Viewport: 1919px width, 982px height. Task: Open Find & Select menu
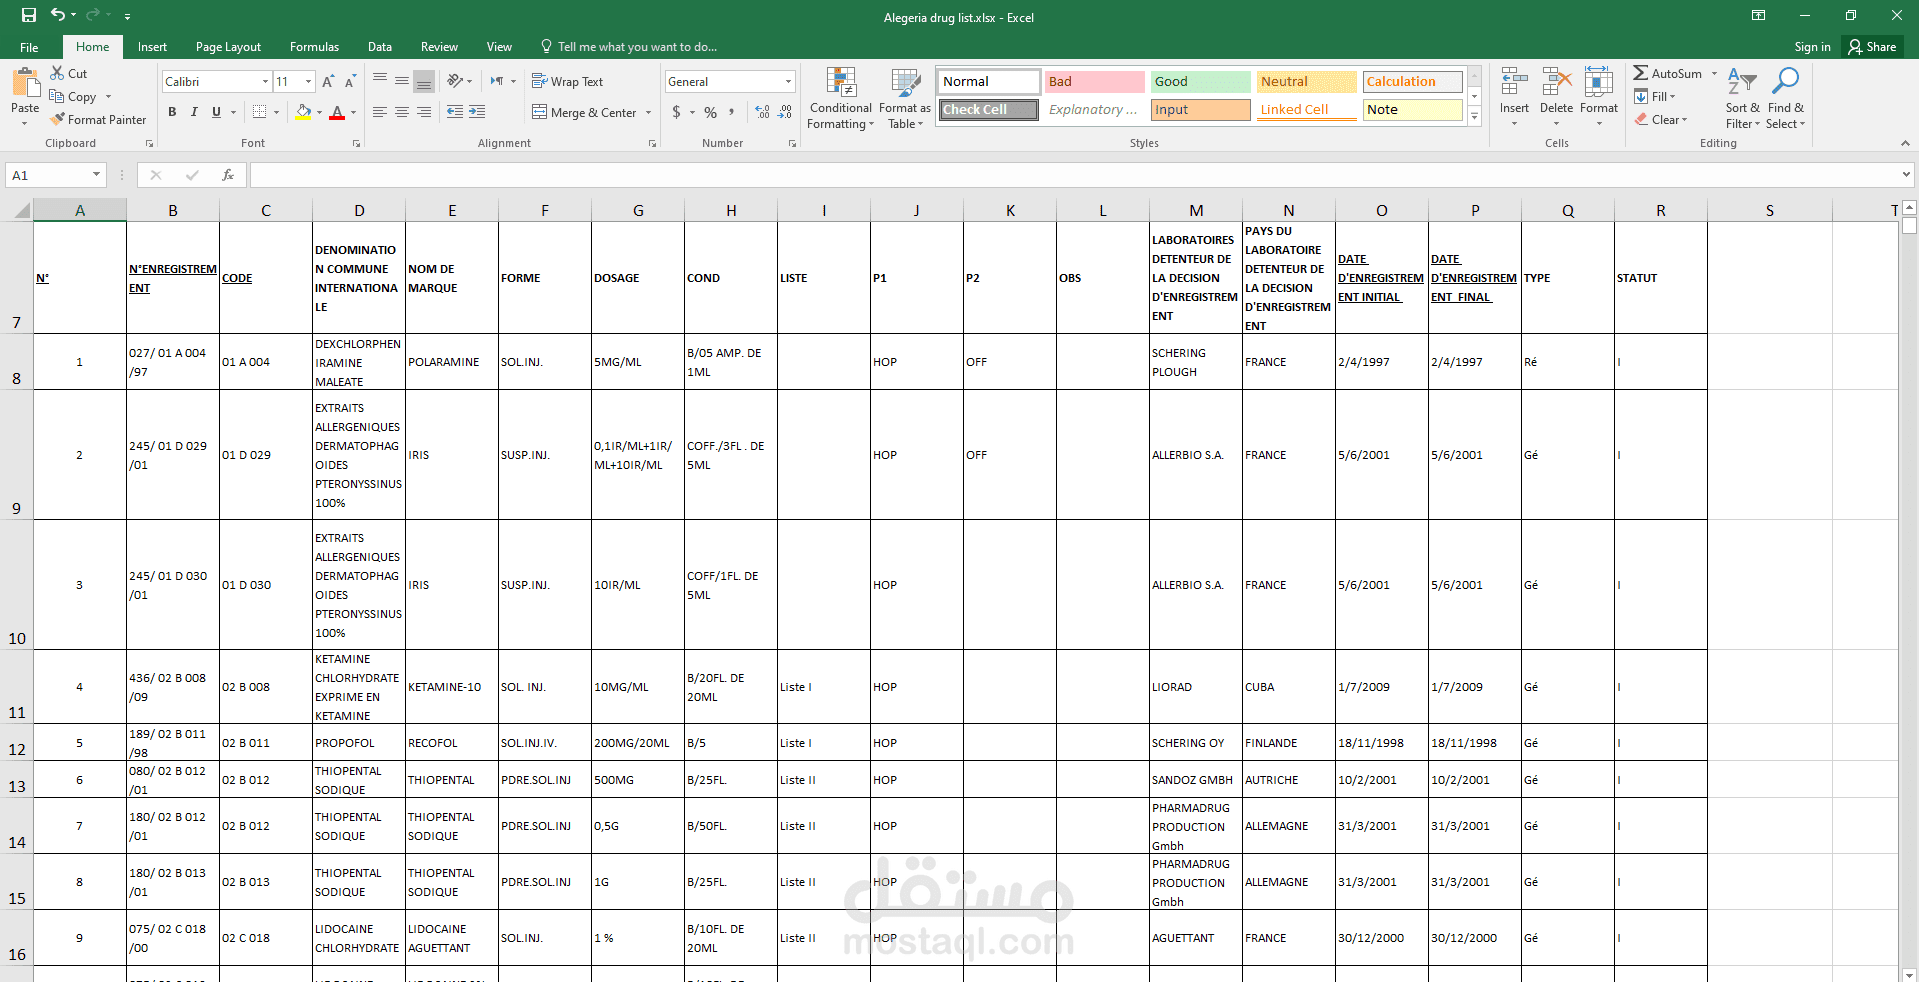[1785, 98]
